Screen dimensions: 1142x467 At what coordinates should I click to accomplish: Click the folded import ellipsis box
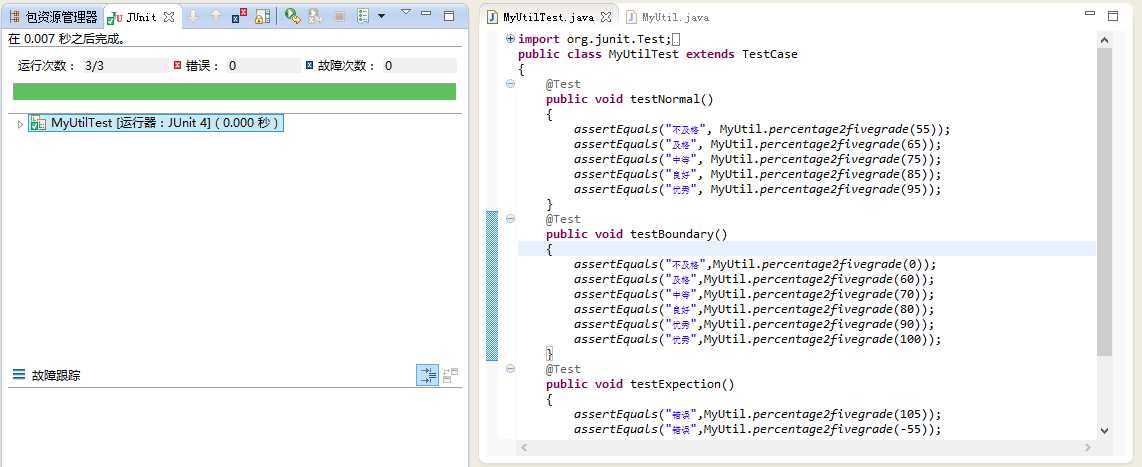coord(676,39)
